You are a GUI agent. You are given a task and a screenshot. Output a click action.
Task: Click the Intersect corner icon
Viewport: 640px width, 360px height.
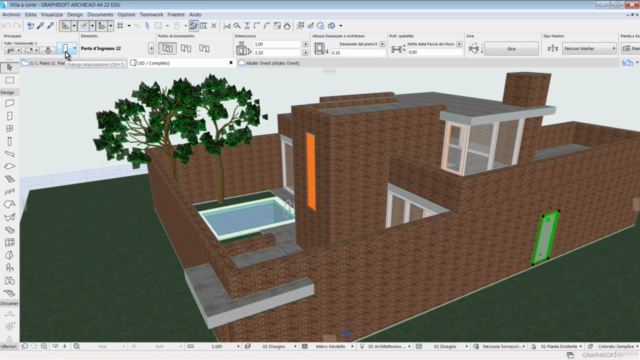coord(257,26)
